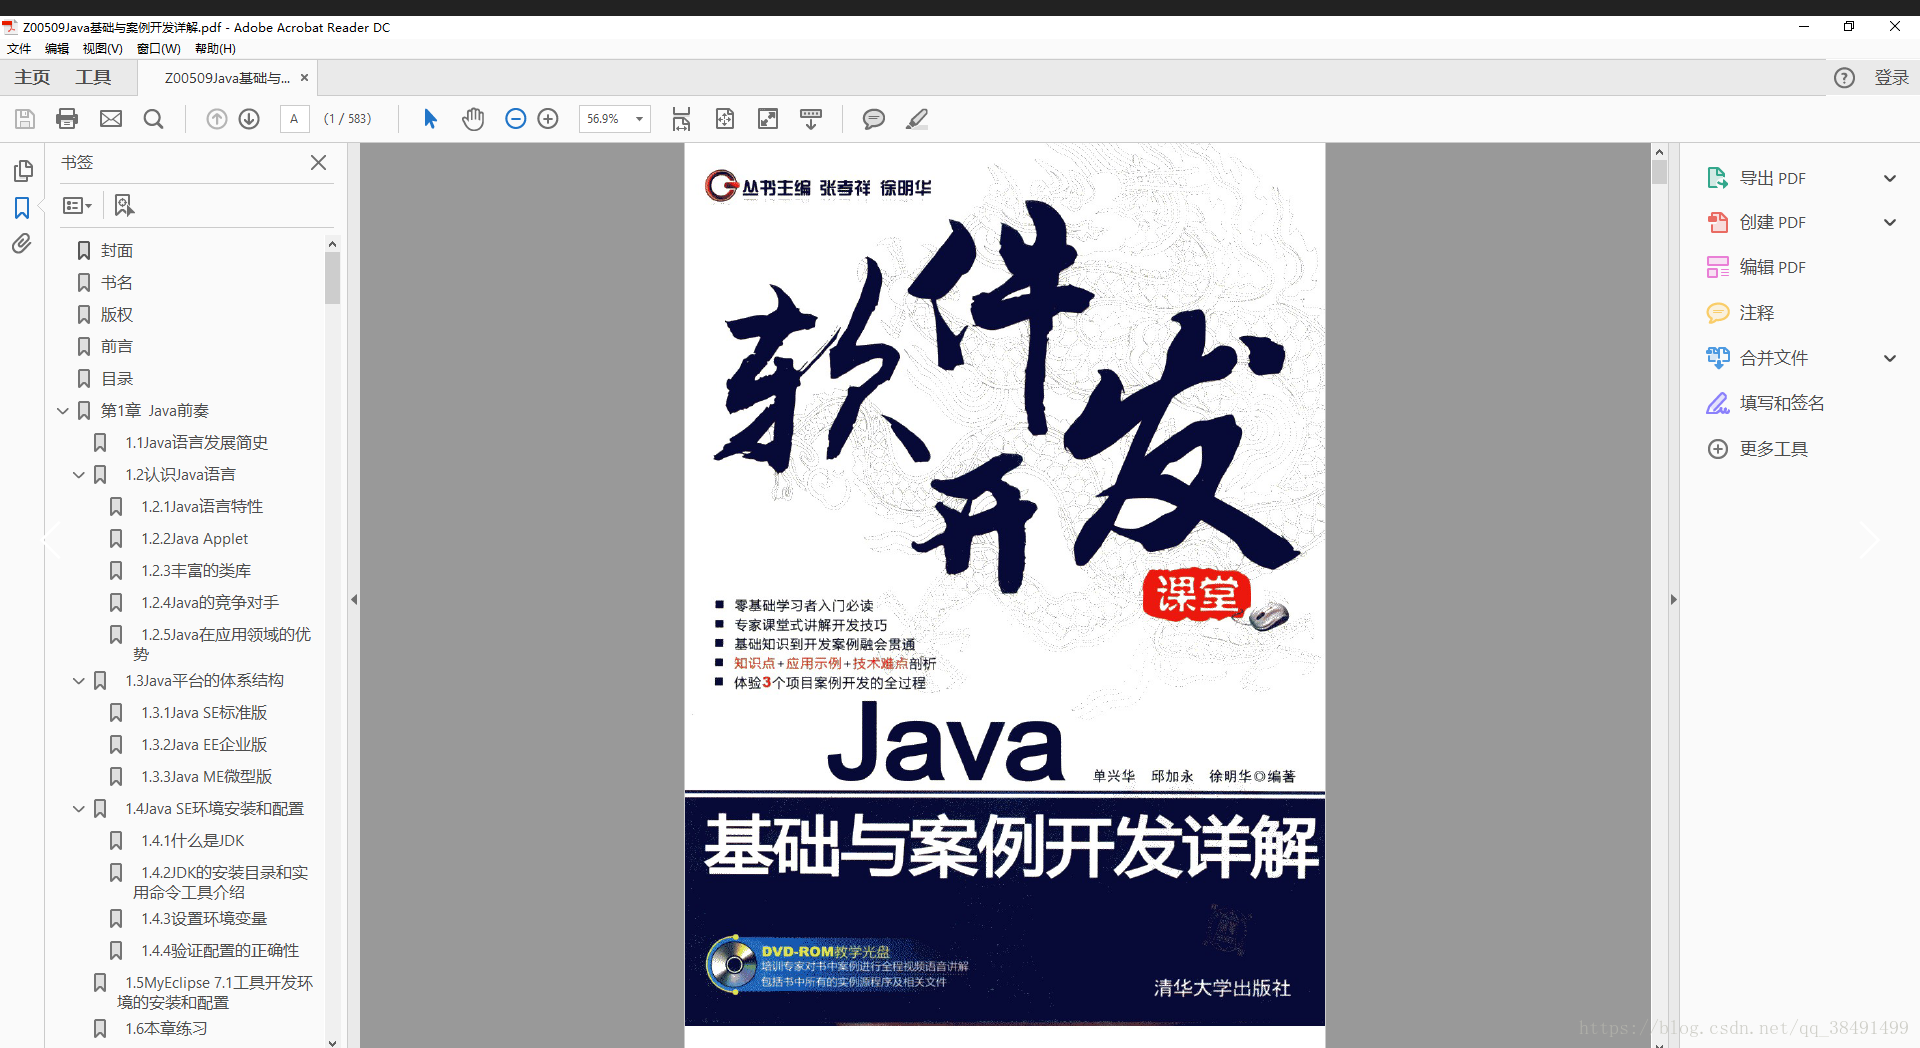Open the 注释 comment tool
1920x1048 pixels.
click(1740, 313)
